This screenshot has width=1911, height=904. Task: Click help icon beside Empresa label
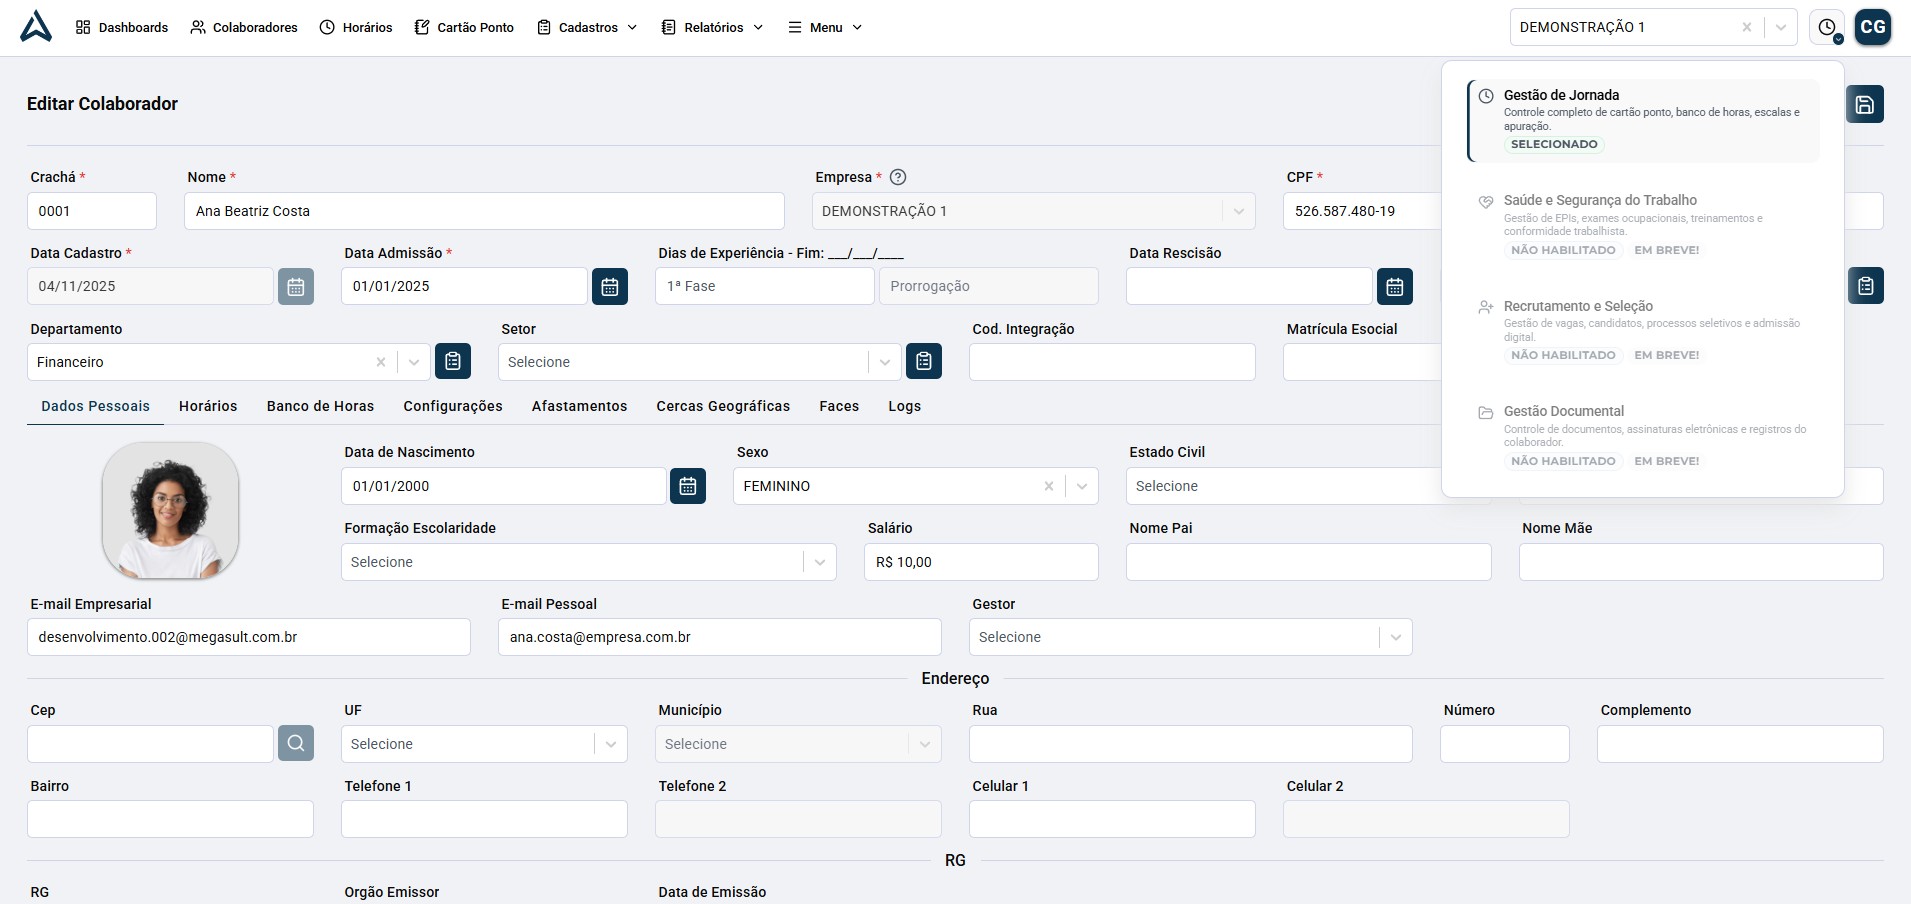(x=898, y=177)
